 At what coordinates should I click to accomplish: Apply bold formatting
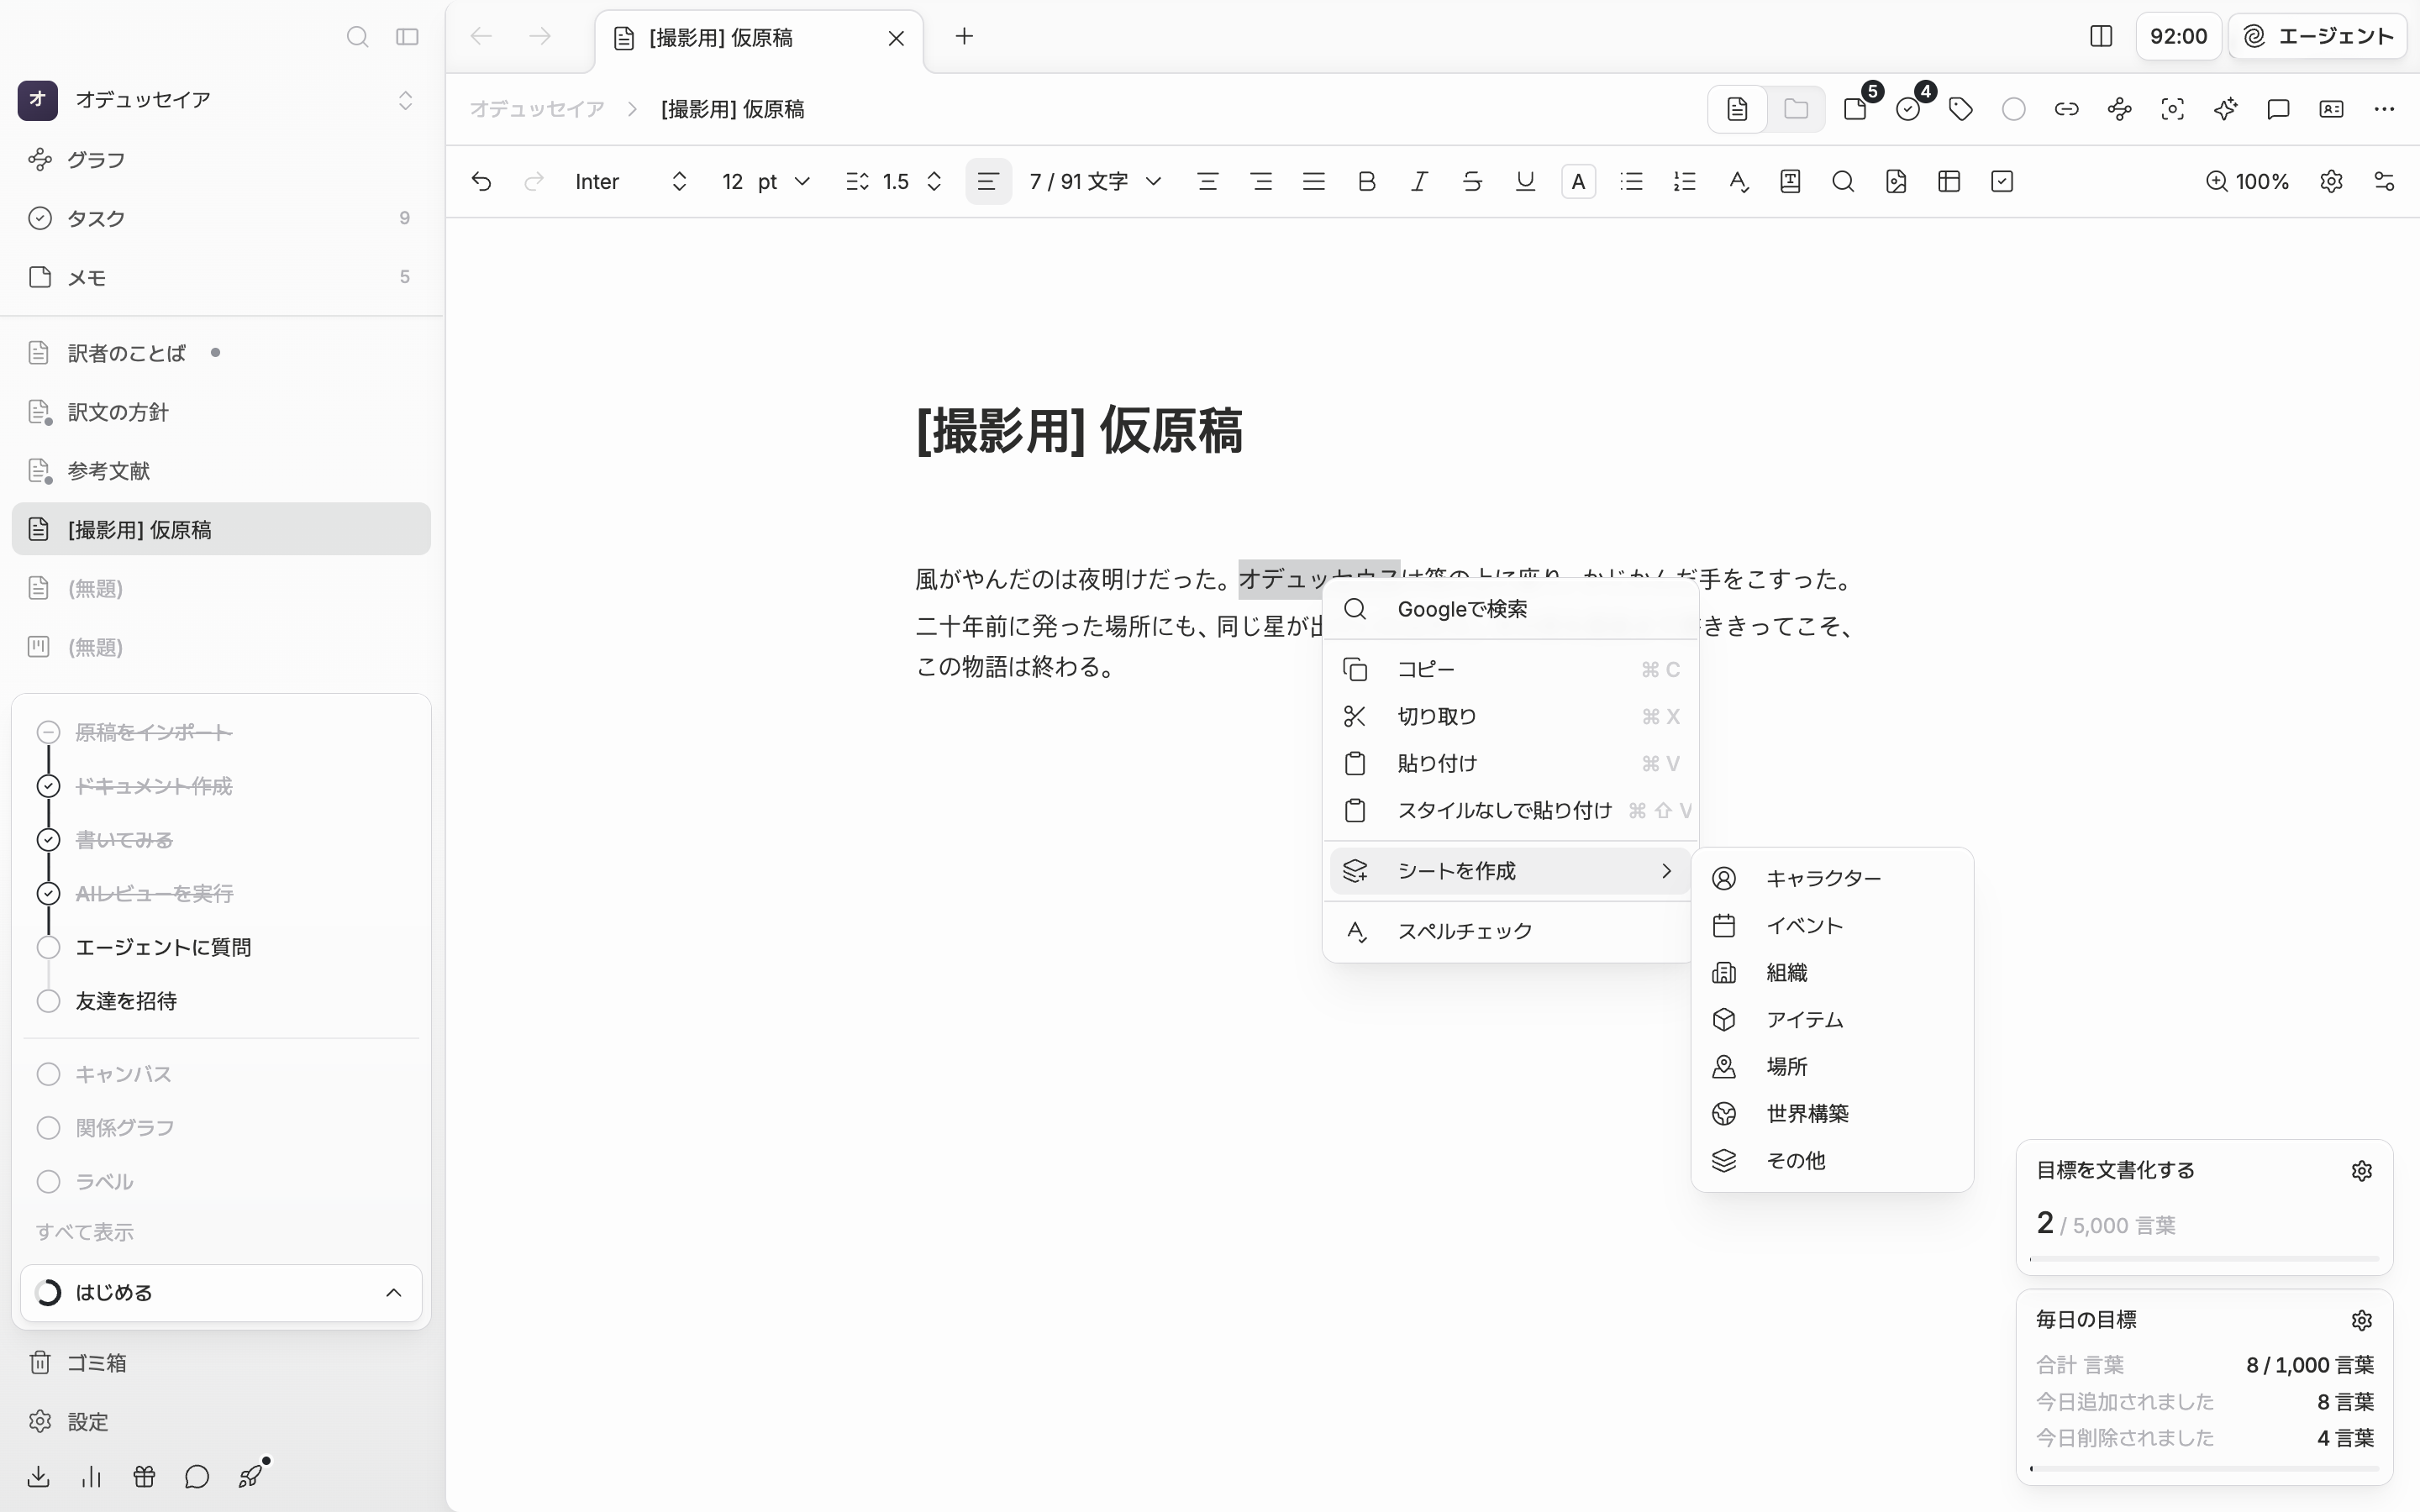tap(1366, 181)
